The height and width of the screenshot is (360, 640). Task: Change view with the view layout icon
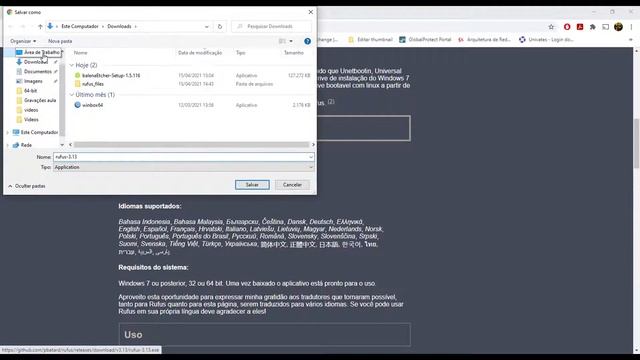(x=282, y=41)
